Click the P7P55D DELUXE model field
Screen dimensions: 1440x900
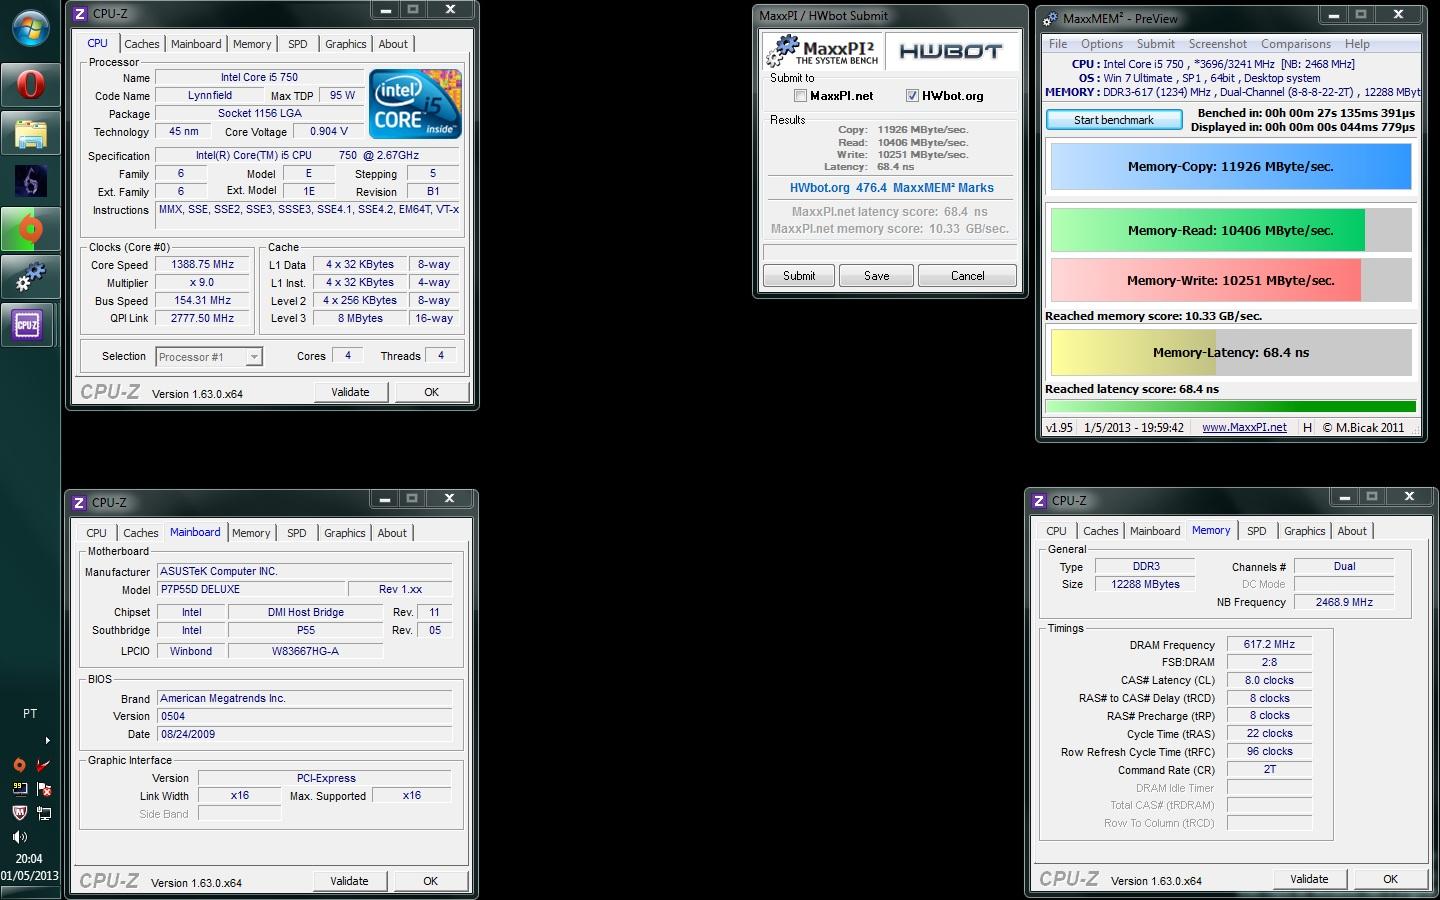(x=251, y=590)
